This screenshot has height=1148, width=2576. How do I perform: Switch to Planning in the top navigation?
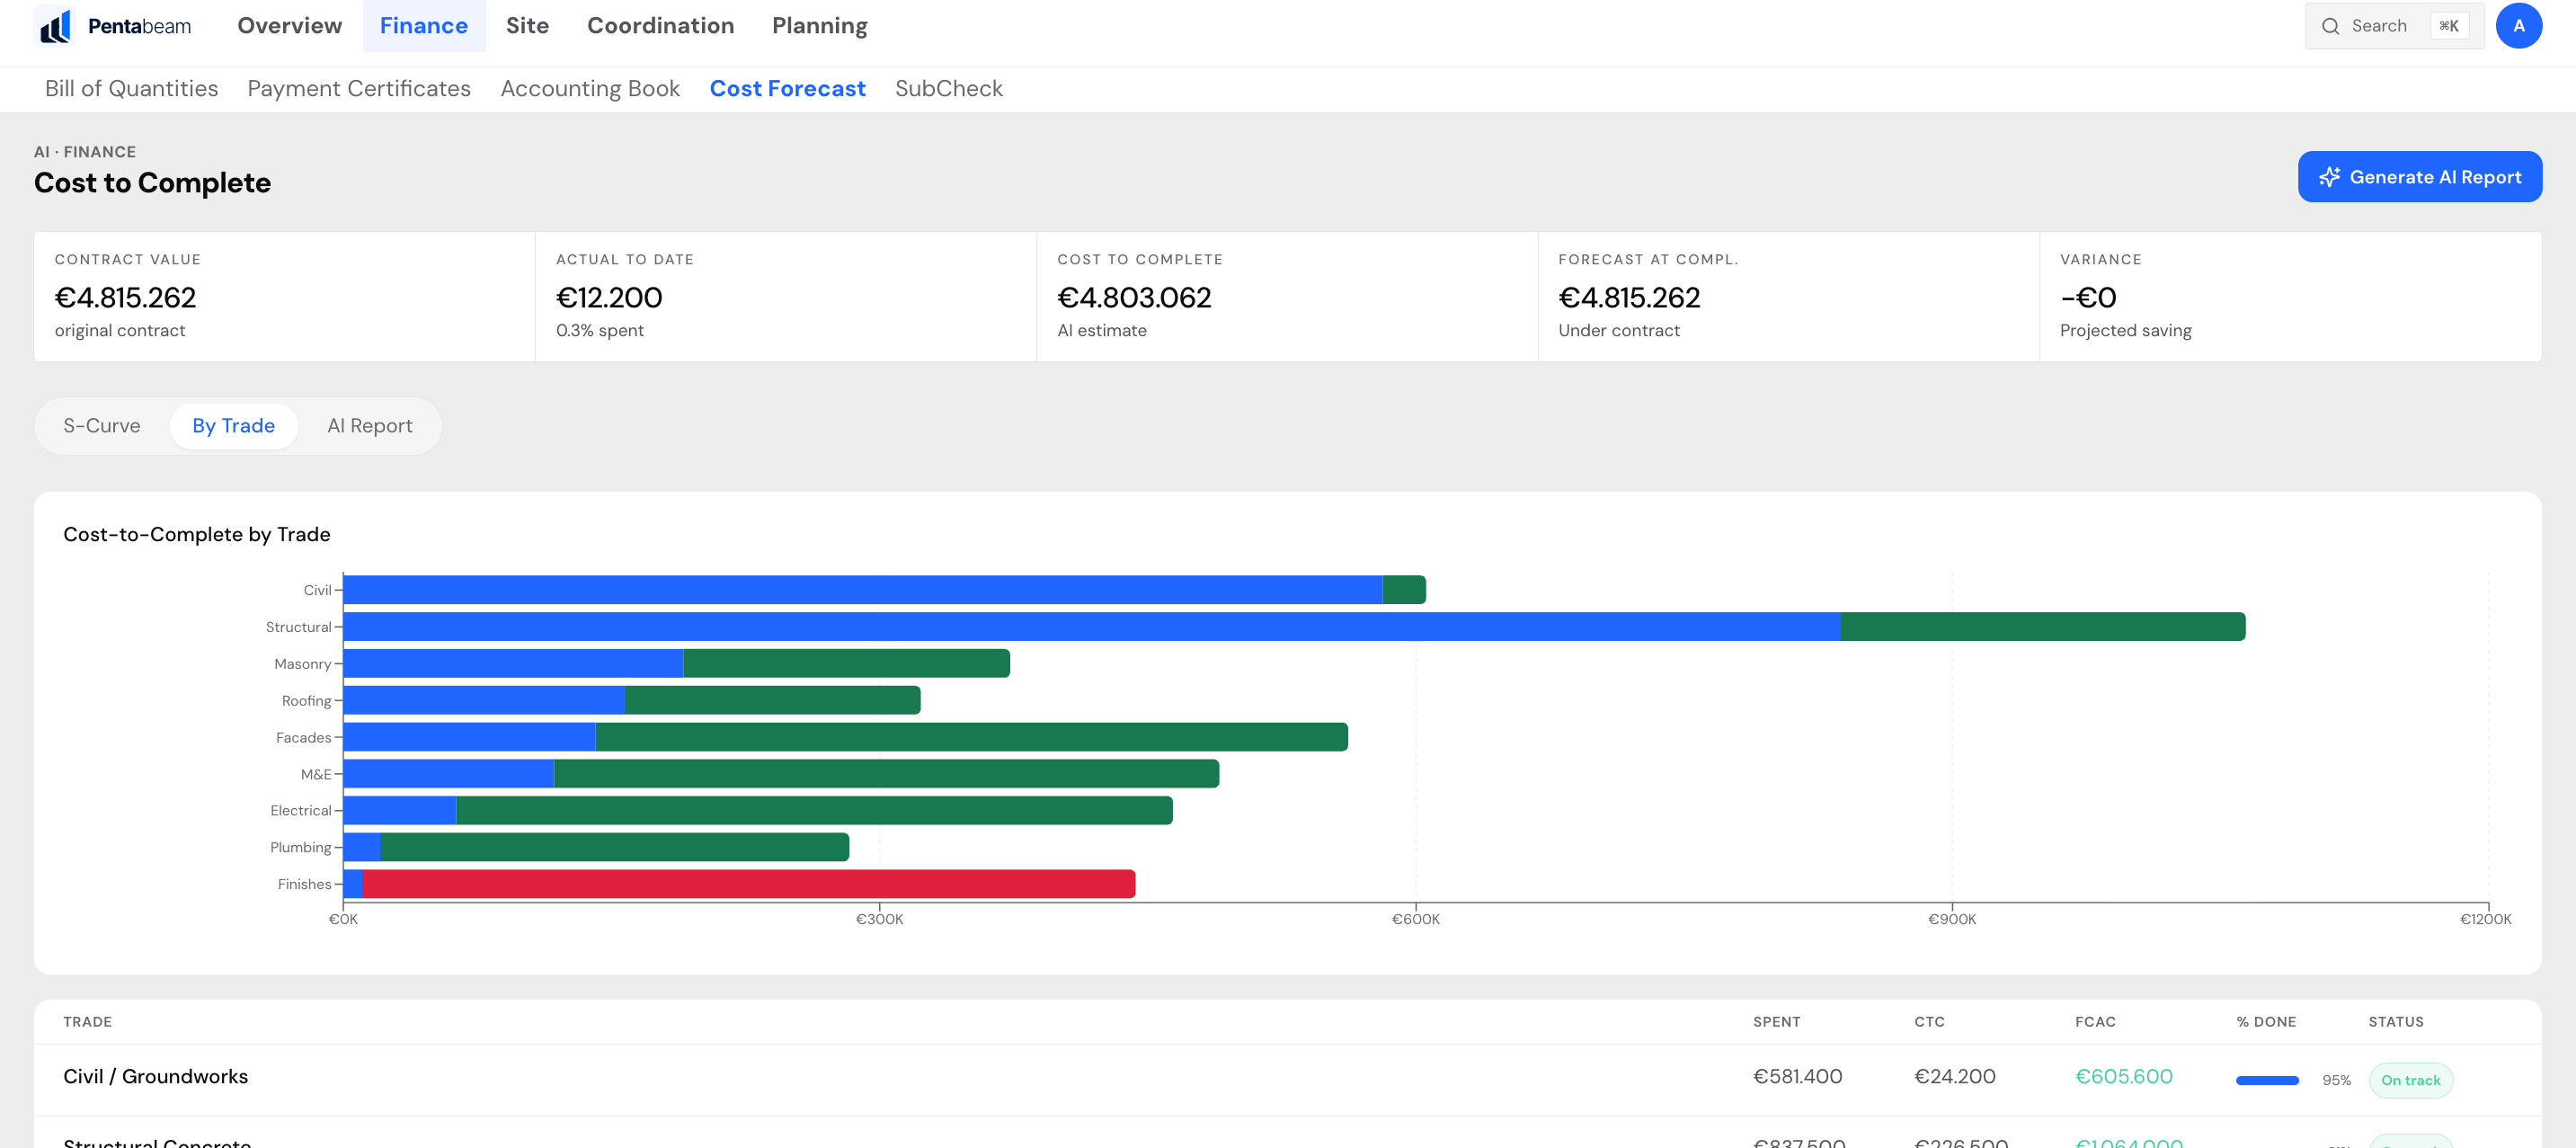(x=819, y=26)
